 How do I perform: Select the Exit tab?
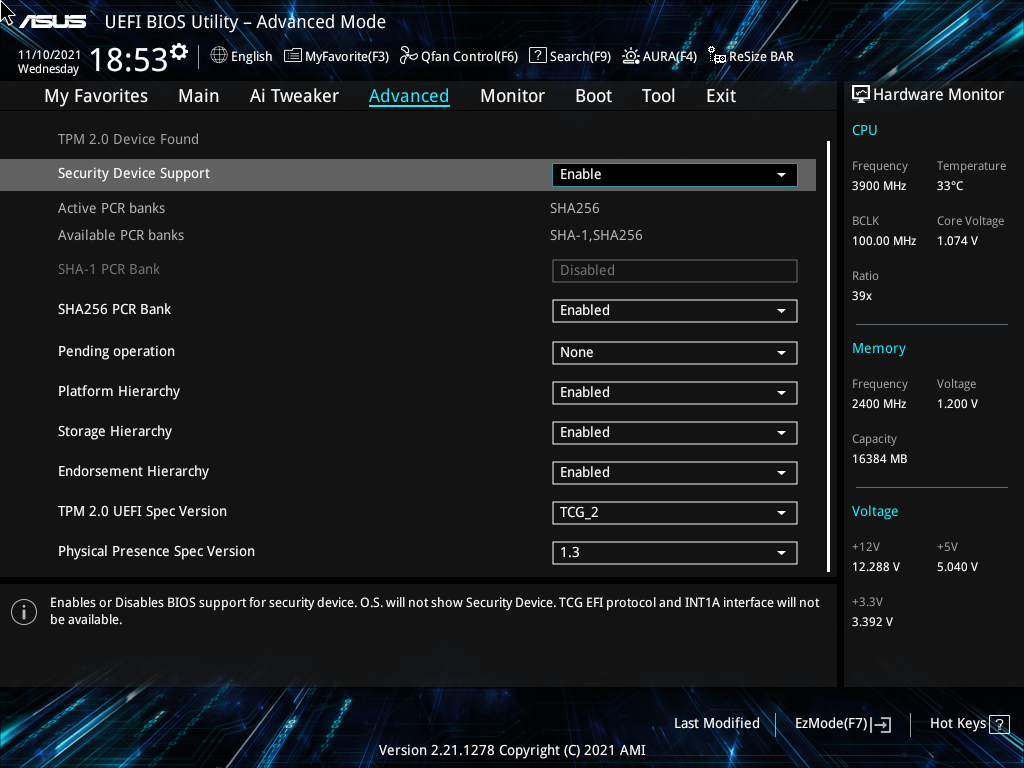tap(721, 96)
